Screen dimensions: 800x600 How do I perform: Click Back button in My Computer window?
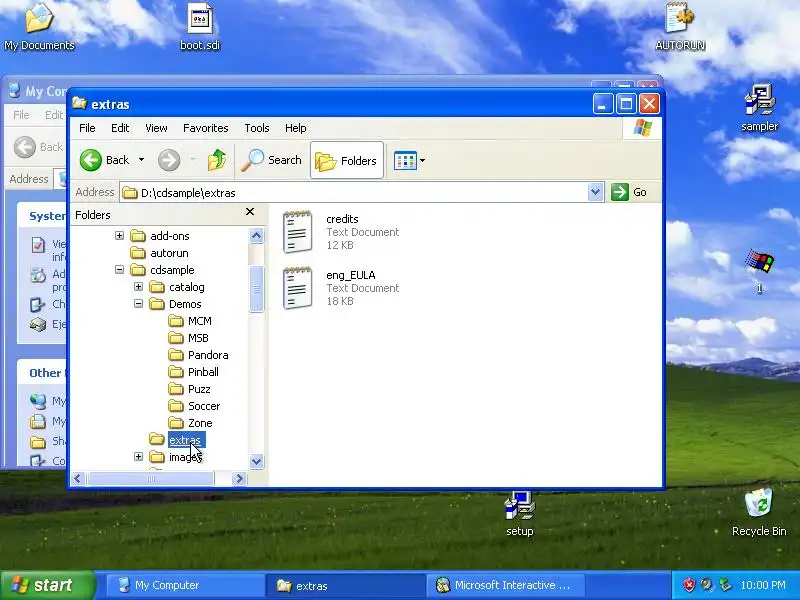coord(39,147)
